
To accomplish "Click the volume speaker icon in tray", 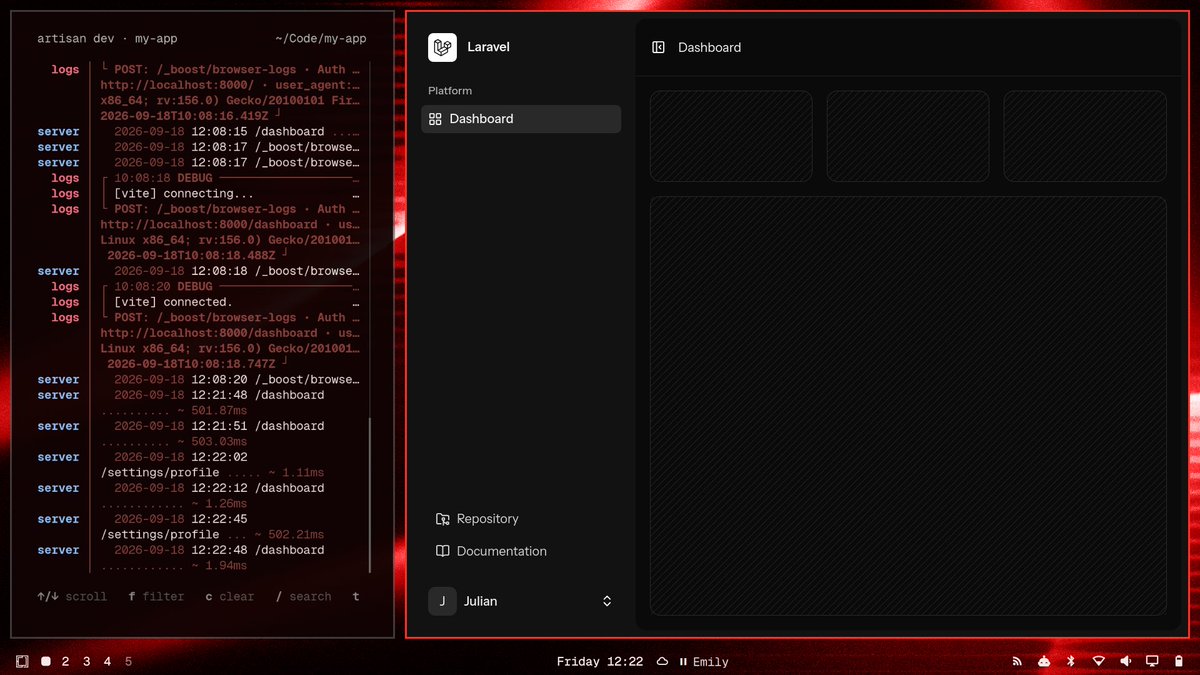I will click(x=1125, y=661).
